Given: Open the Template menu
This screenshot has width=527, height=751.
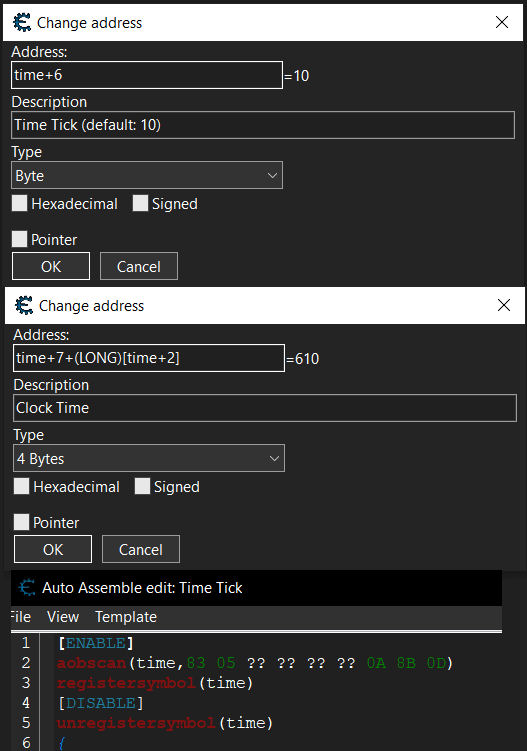Looking at the screenshot, I should [x=126, y=617].
